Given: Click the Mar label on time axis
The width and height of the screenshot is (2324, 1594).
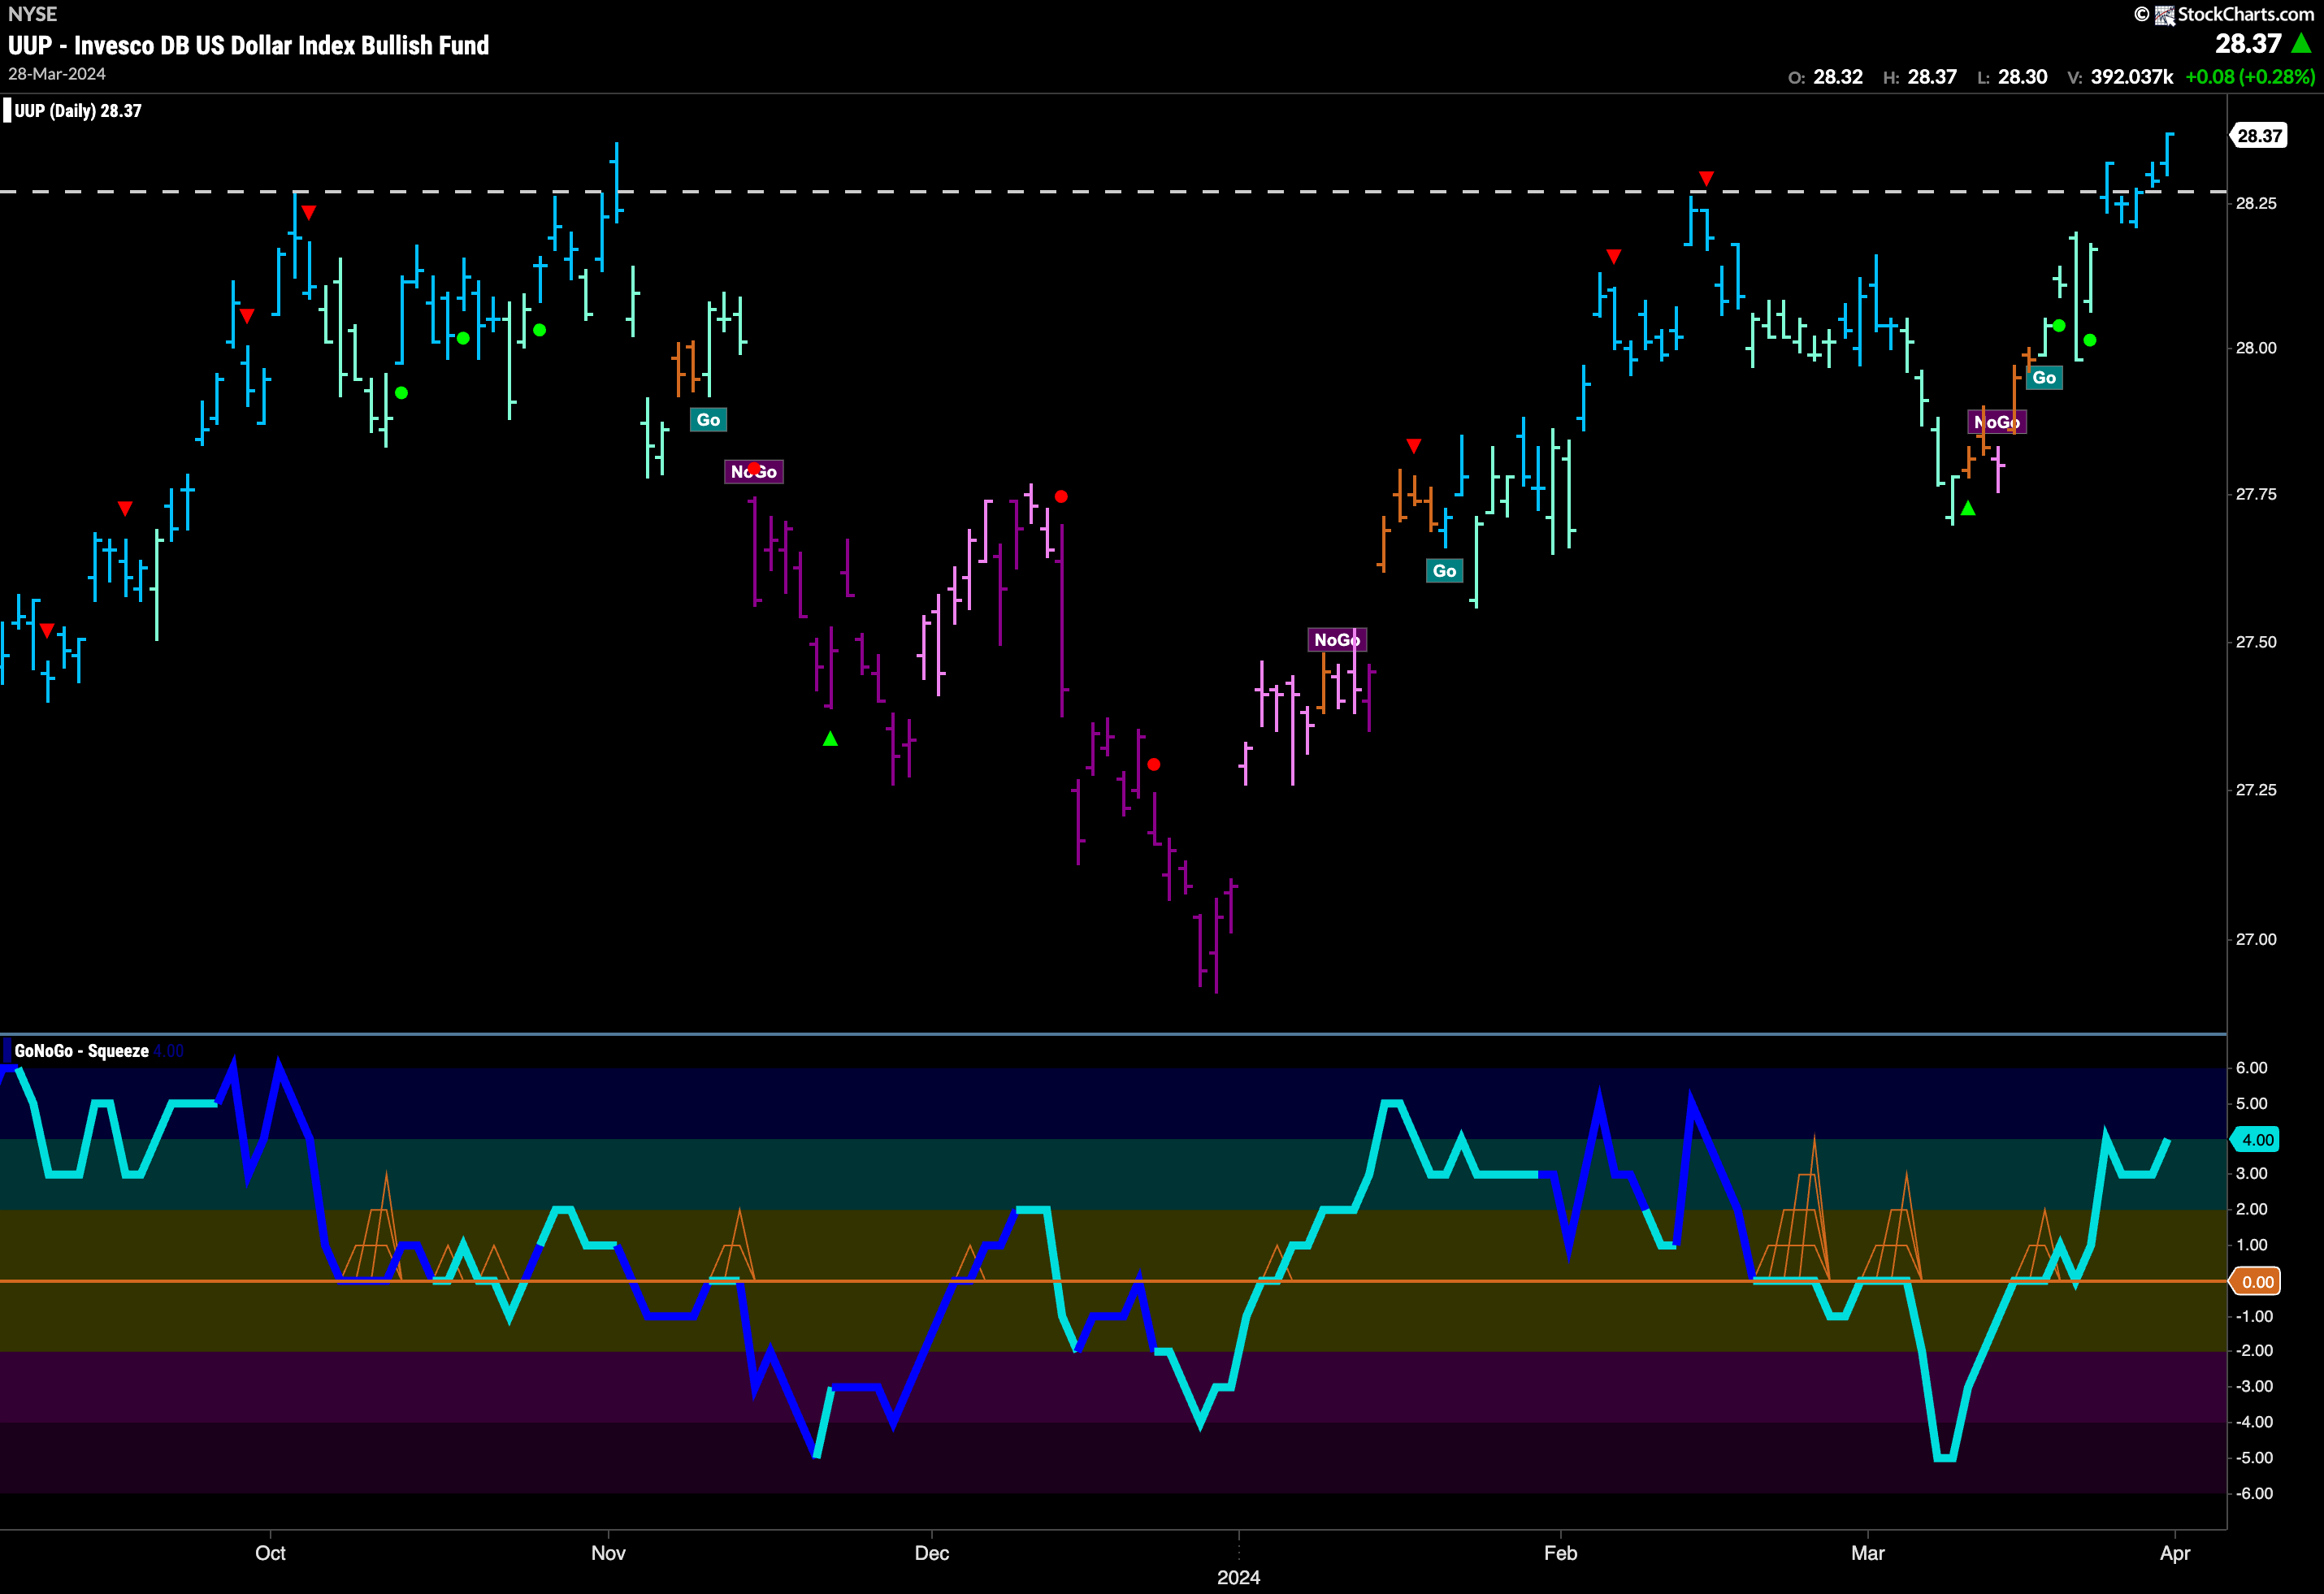Looking at the screenshot, I should click(1867, 1553).
